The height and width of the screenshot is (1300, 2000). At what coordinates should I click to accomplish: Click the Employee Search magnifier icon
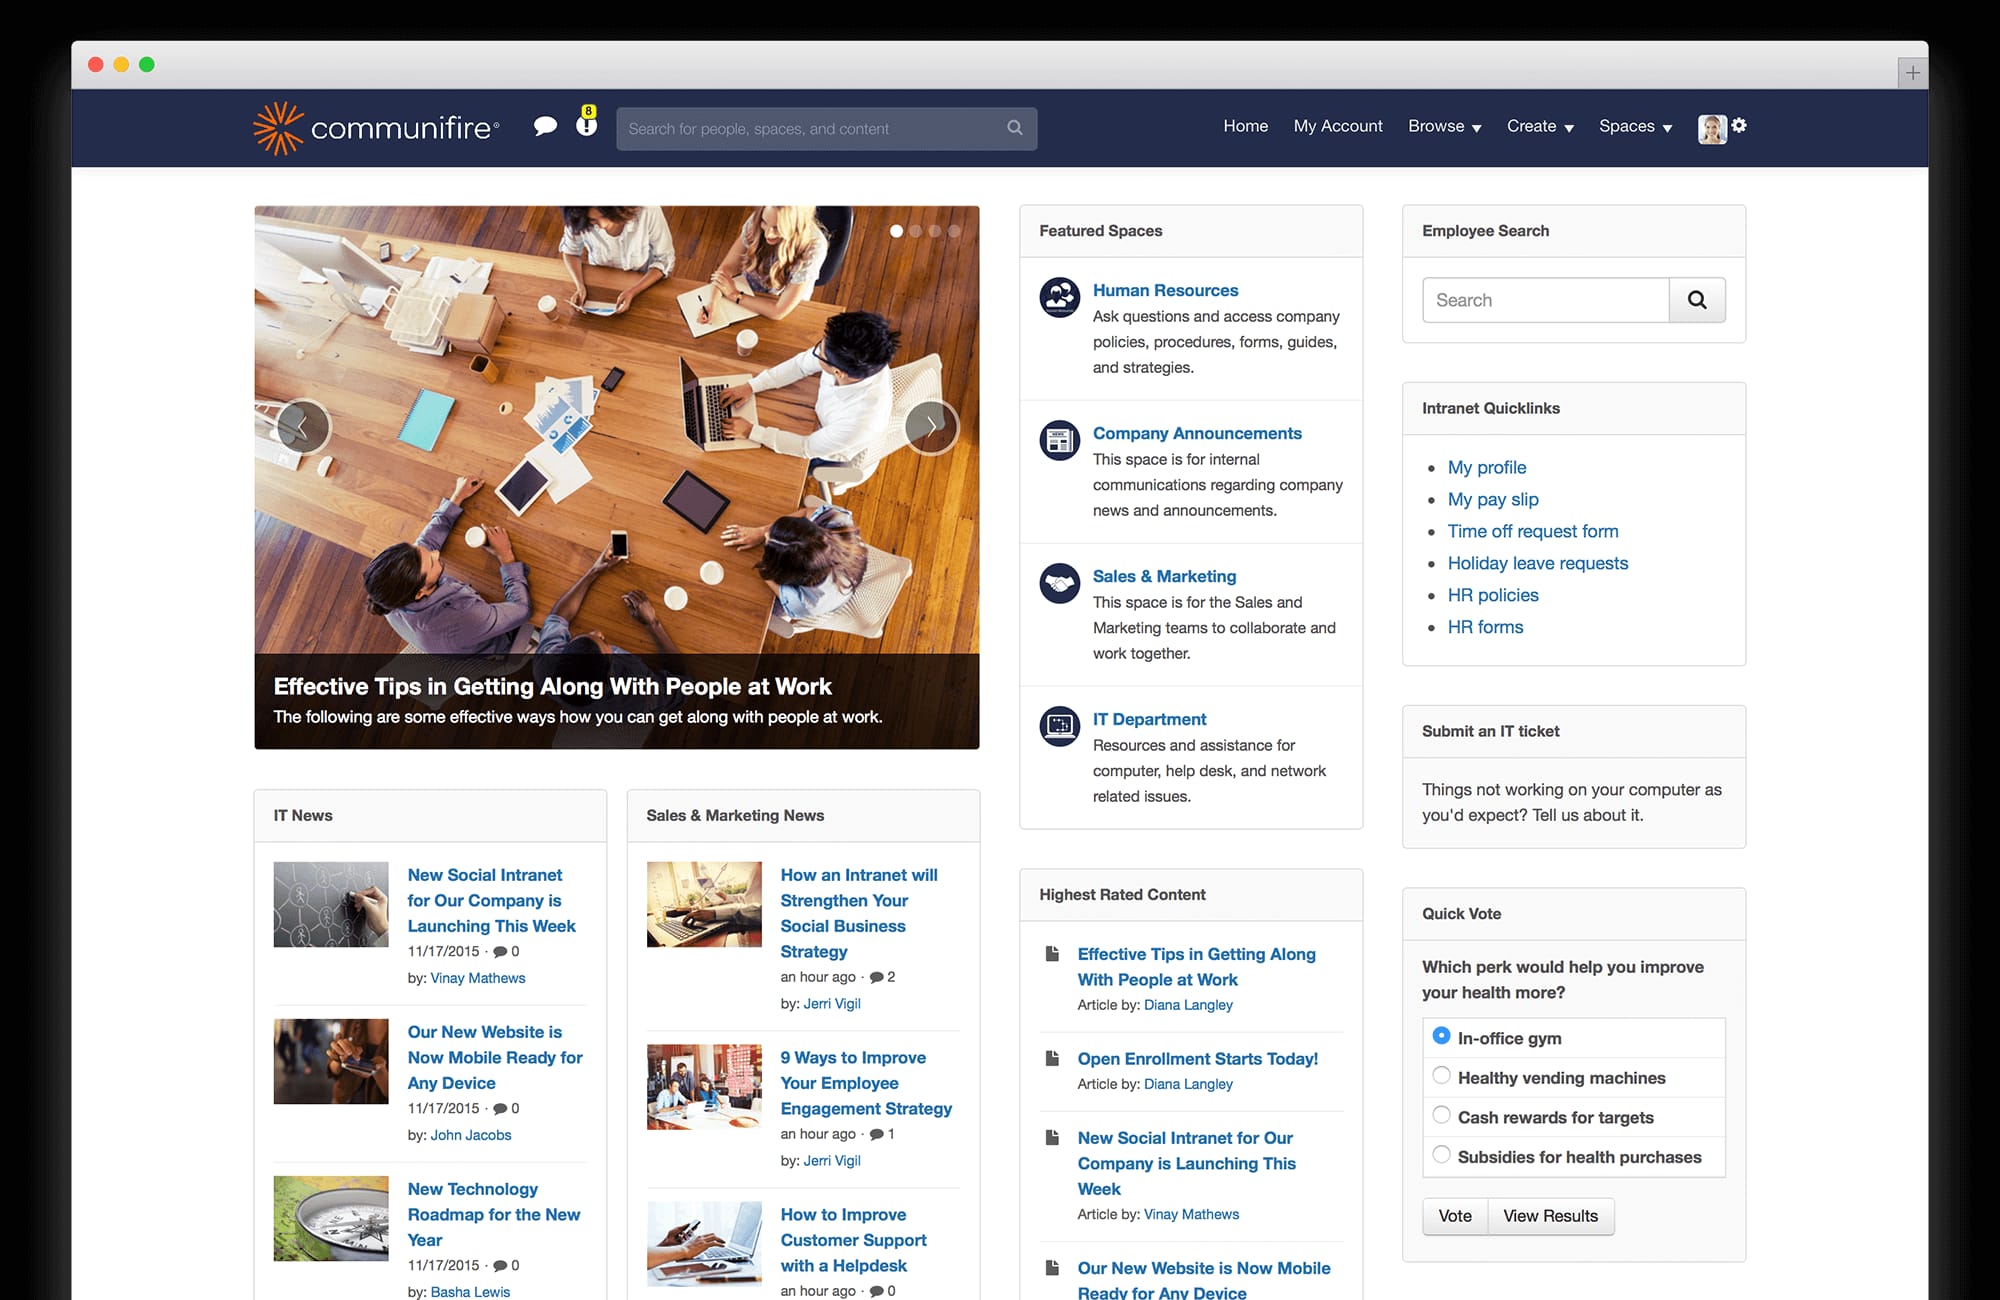[x=1697, y=299]
